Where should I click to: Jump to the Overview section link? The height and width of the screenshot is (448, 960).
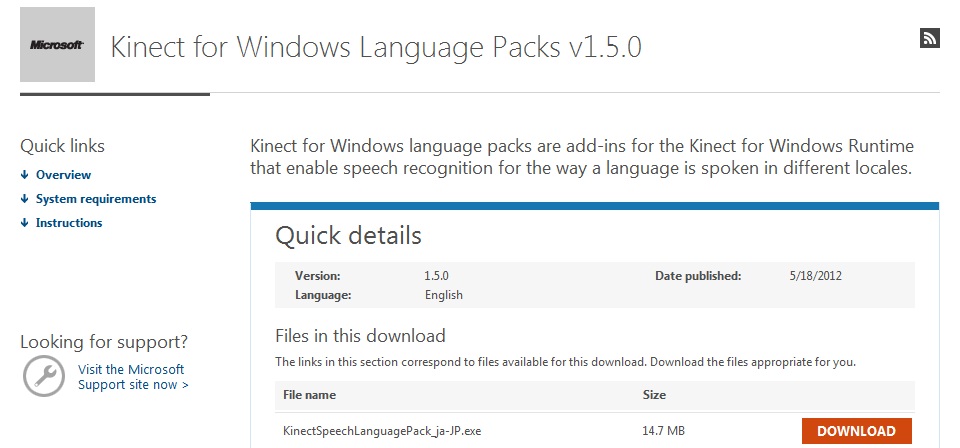pos(63,175)
